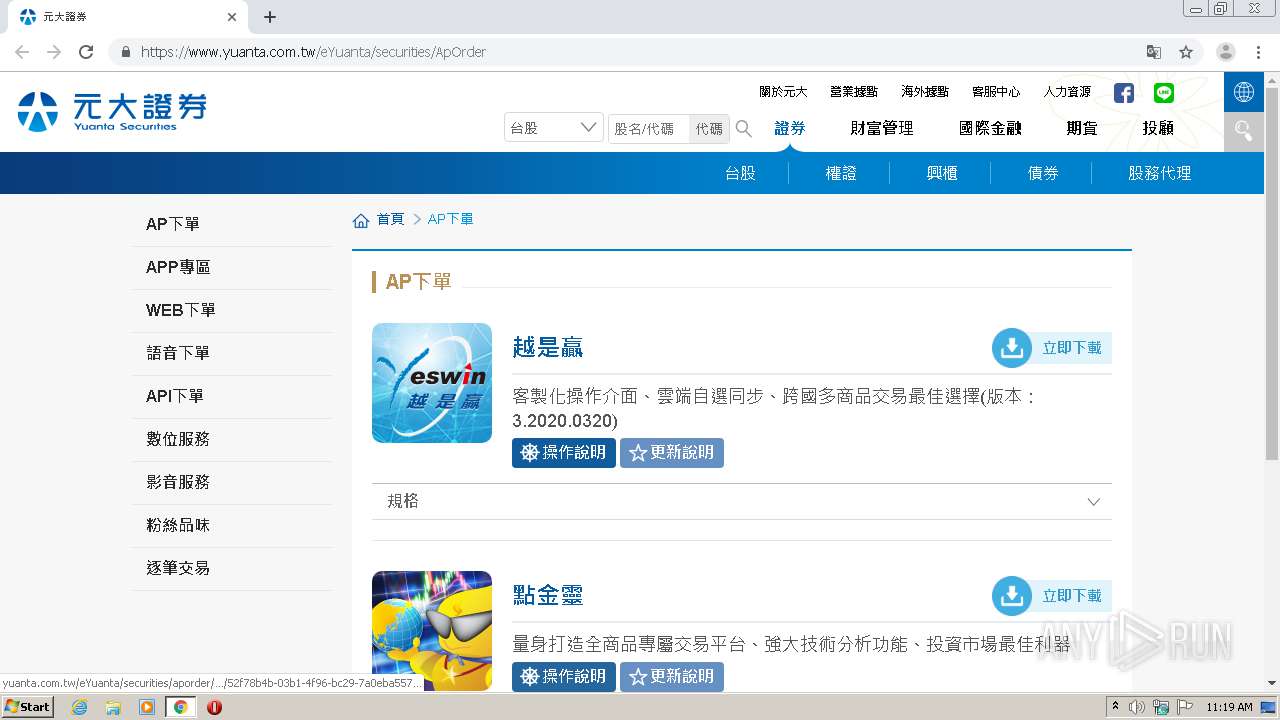The height and width of the screenshot is (720, 1280).
Task: Select the 興櫃 submenu tab
Action: click(942, 173)
